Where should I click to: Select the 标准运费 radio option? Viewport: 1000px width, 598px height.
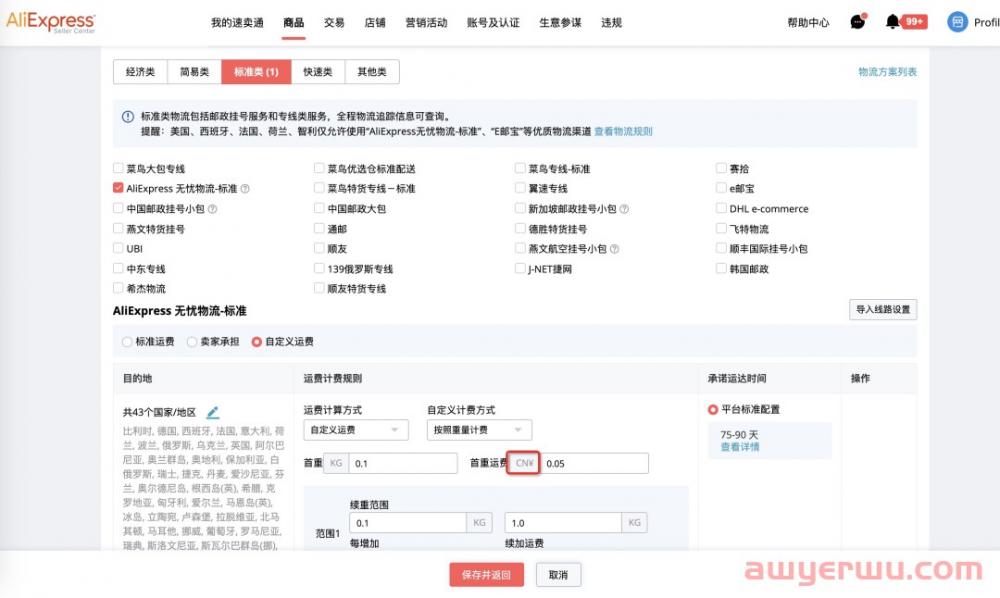[127, 342]
